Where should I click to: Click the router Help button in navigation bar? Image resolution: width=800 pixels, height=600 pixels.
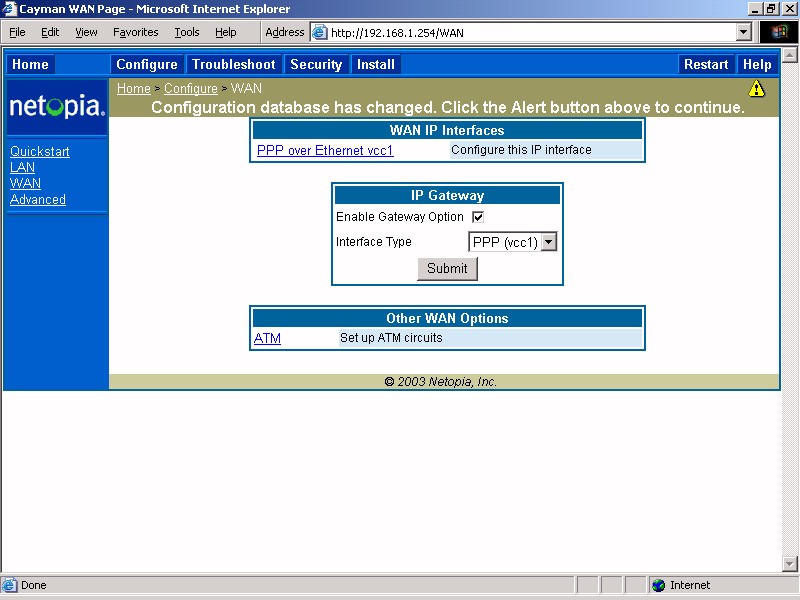tap(757, 64)
